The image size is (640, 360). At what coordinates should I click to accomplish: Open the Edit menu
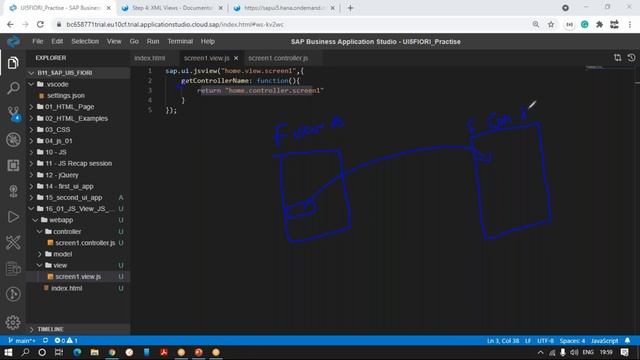coord(57,41)
